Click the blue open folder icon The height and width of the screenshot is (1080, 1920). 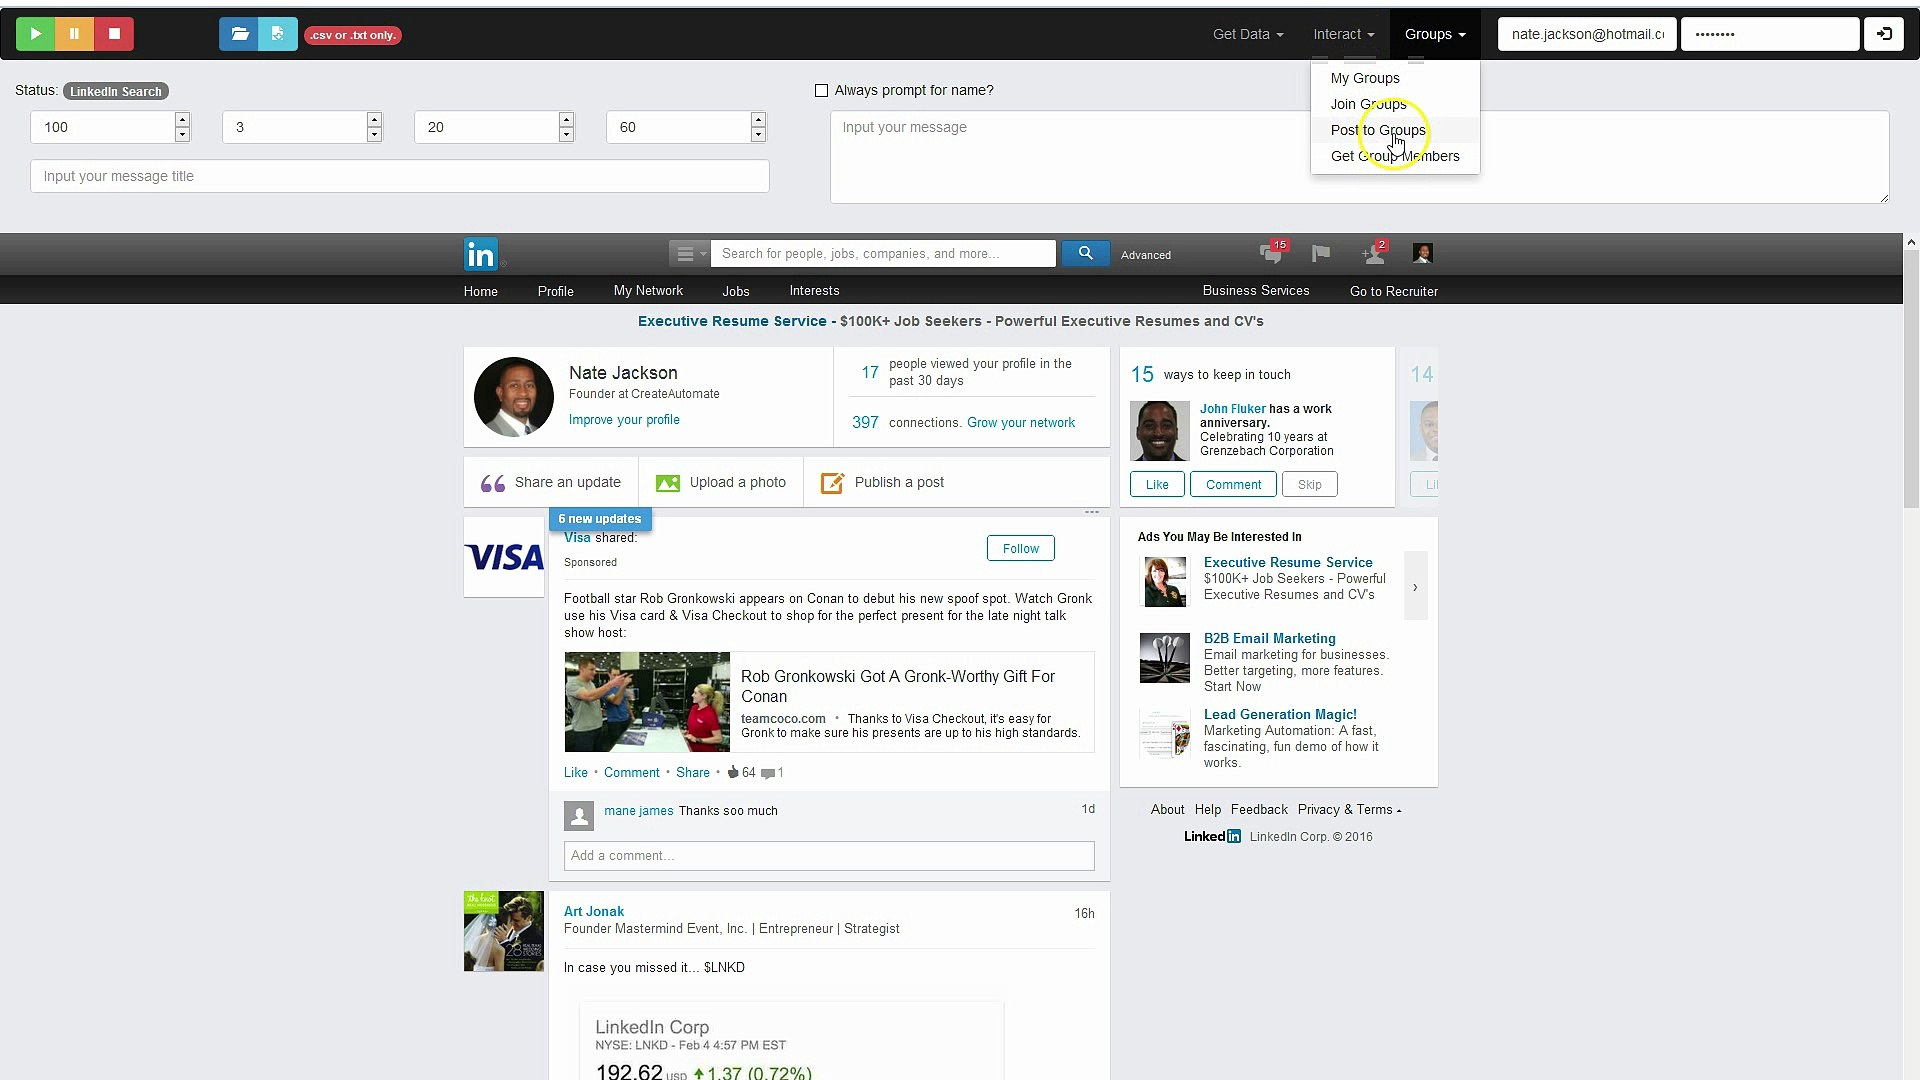[x=239, y=34]
